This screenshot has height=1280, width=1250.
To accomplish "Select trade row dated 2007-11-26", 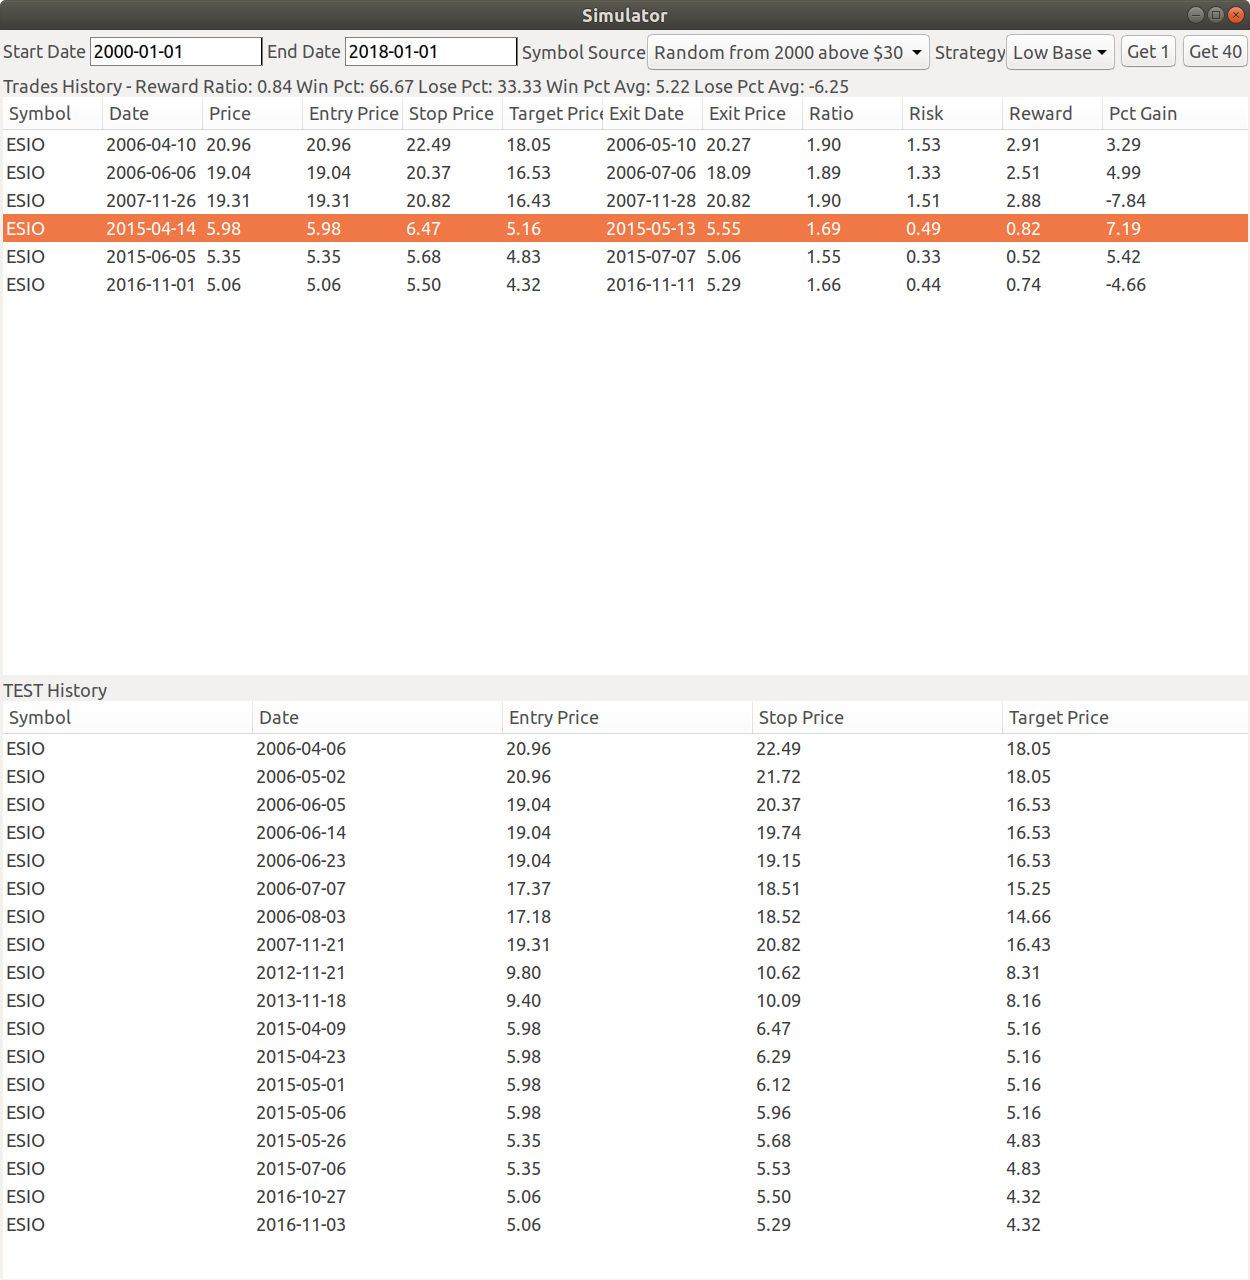I will tap(625, 201).
